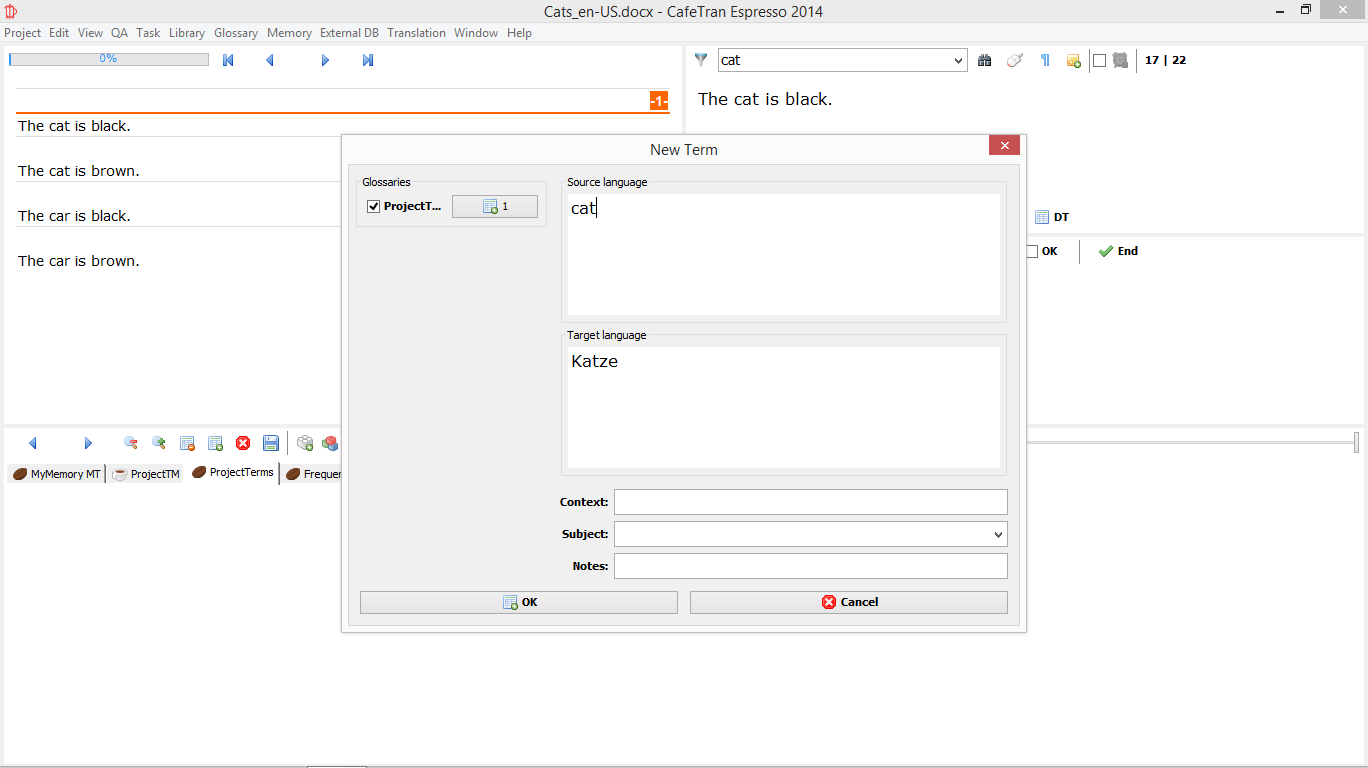Viewport: 1368px width, 768px height.
Task: Click the magnifier with plus icon
Action: click(158, 443)
